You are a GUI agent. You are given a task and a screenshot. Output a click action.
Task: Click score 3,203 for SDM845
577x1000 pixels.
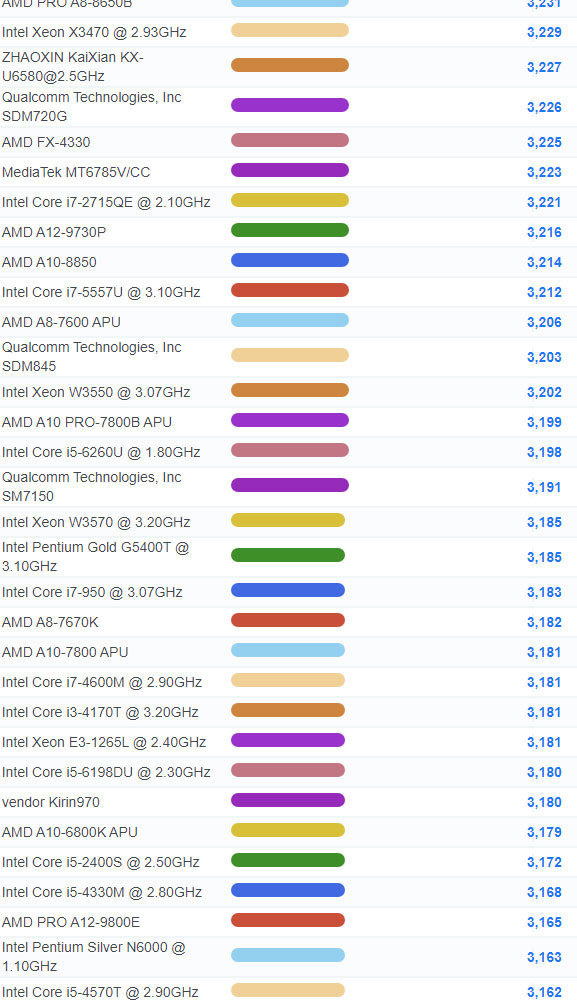click(544, 357)
